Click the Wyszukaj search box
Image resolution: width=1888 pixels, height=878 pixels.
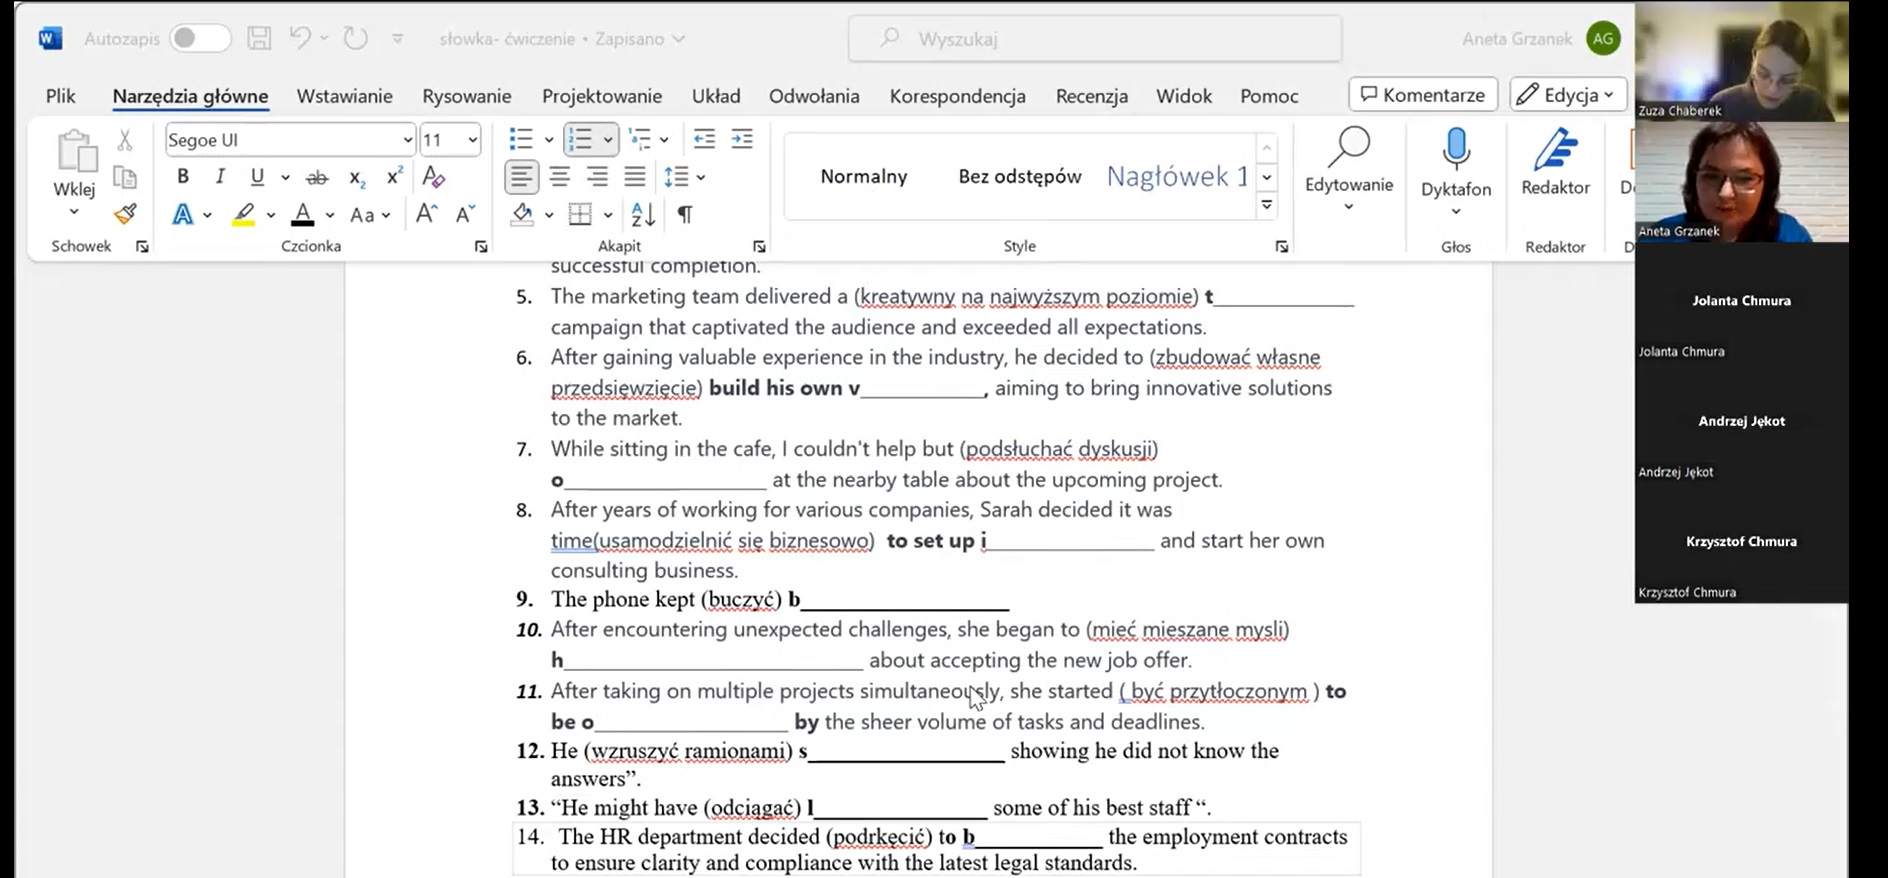click(x=1095, y=39)
